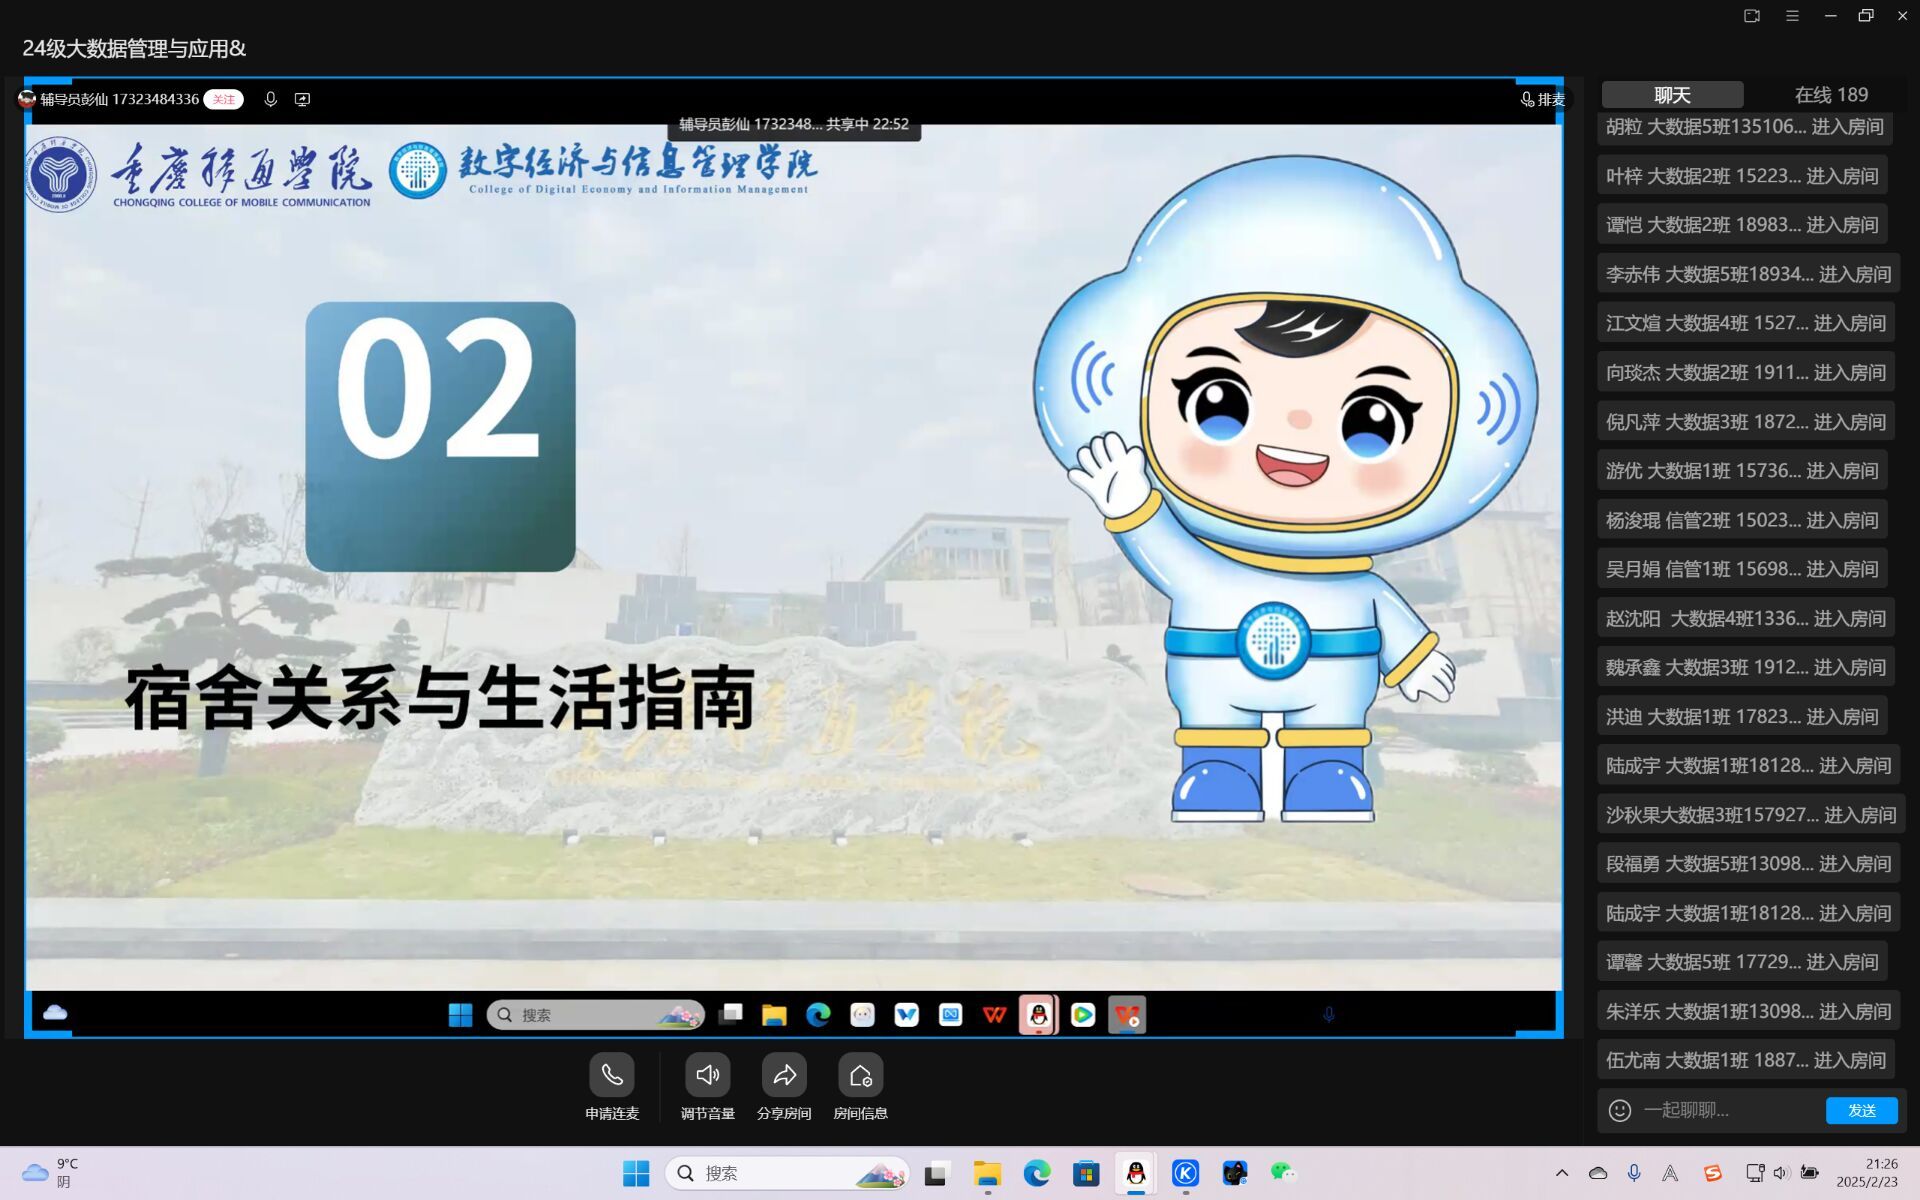Open 房间信息 room info icon
Screen dimensions: 1920x1200
click(x=860, y=1075)
